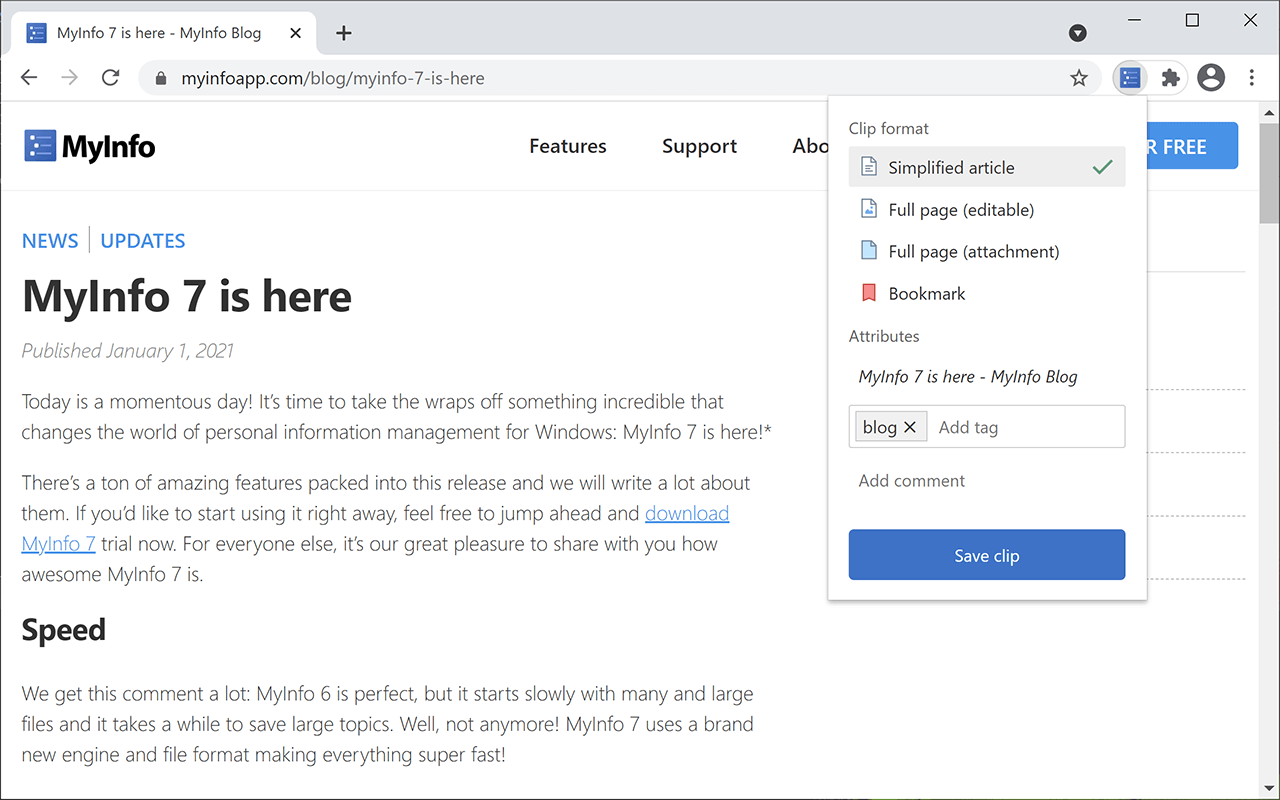Click the Save clip button
Viewport: 1280px width, 800px height.
(987, 555)
